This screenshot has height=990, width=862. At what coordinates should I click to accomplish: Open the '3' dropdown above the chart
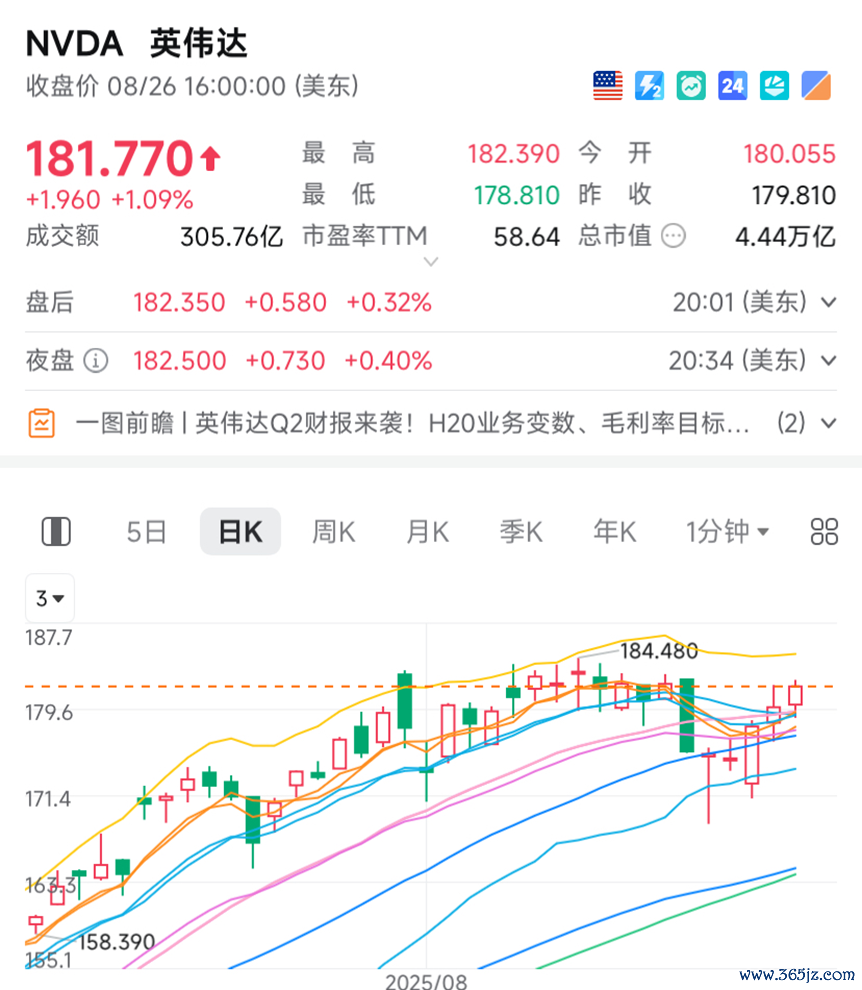click(49, 599)
